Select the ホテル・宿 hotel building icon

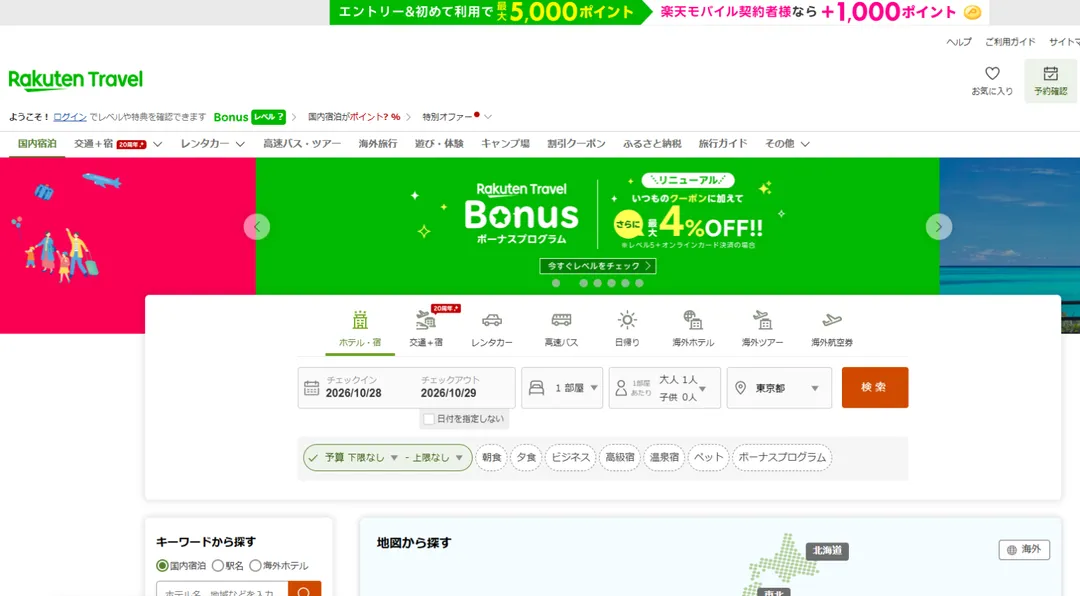click(x=360, y=320)
